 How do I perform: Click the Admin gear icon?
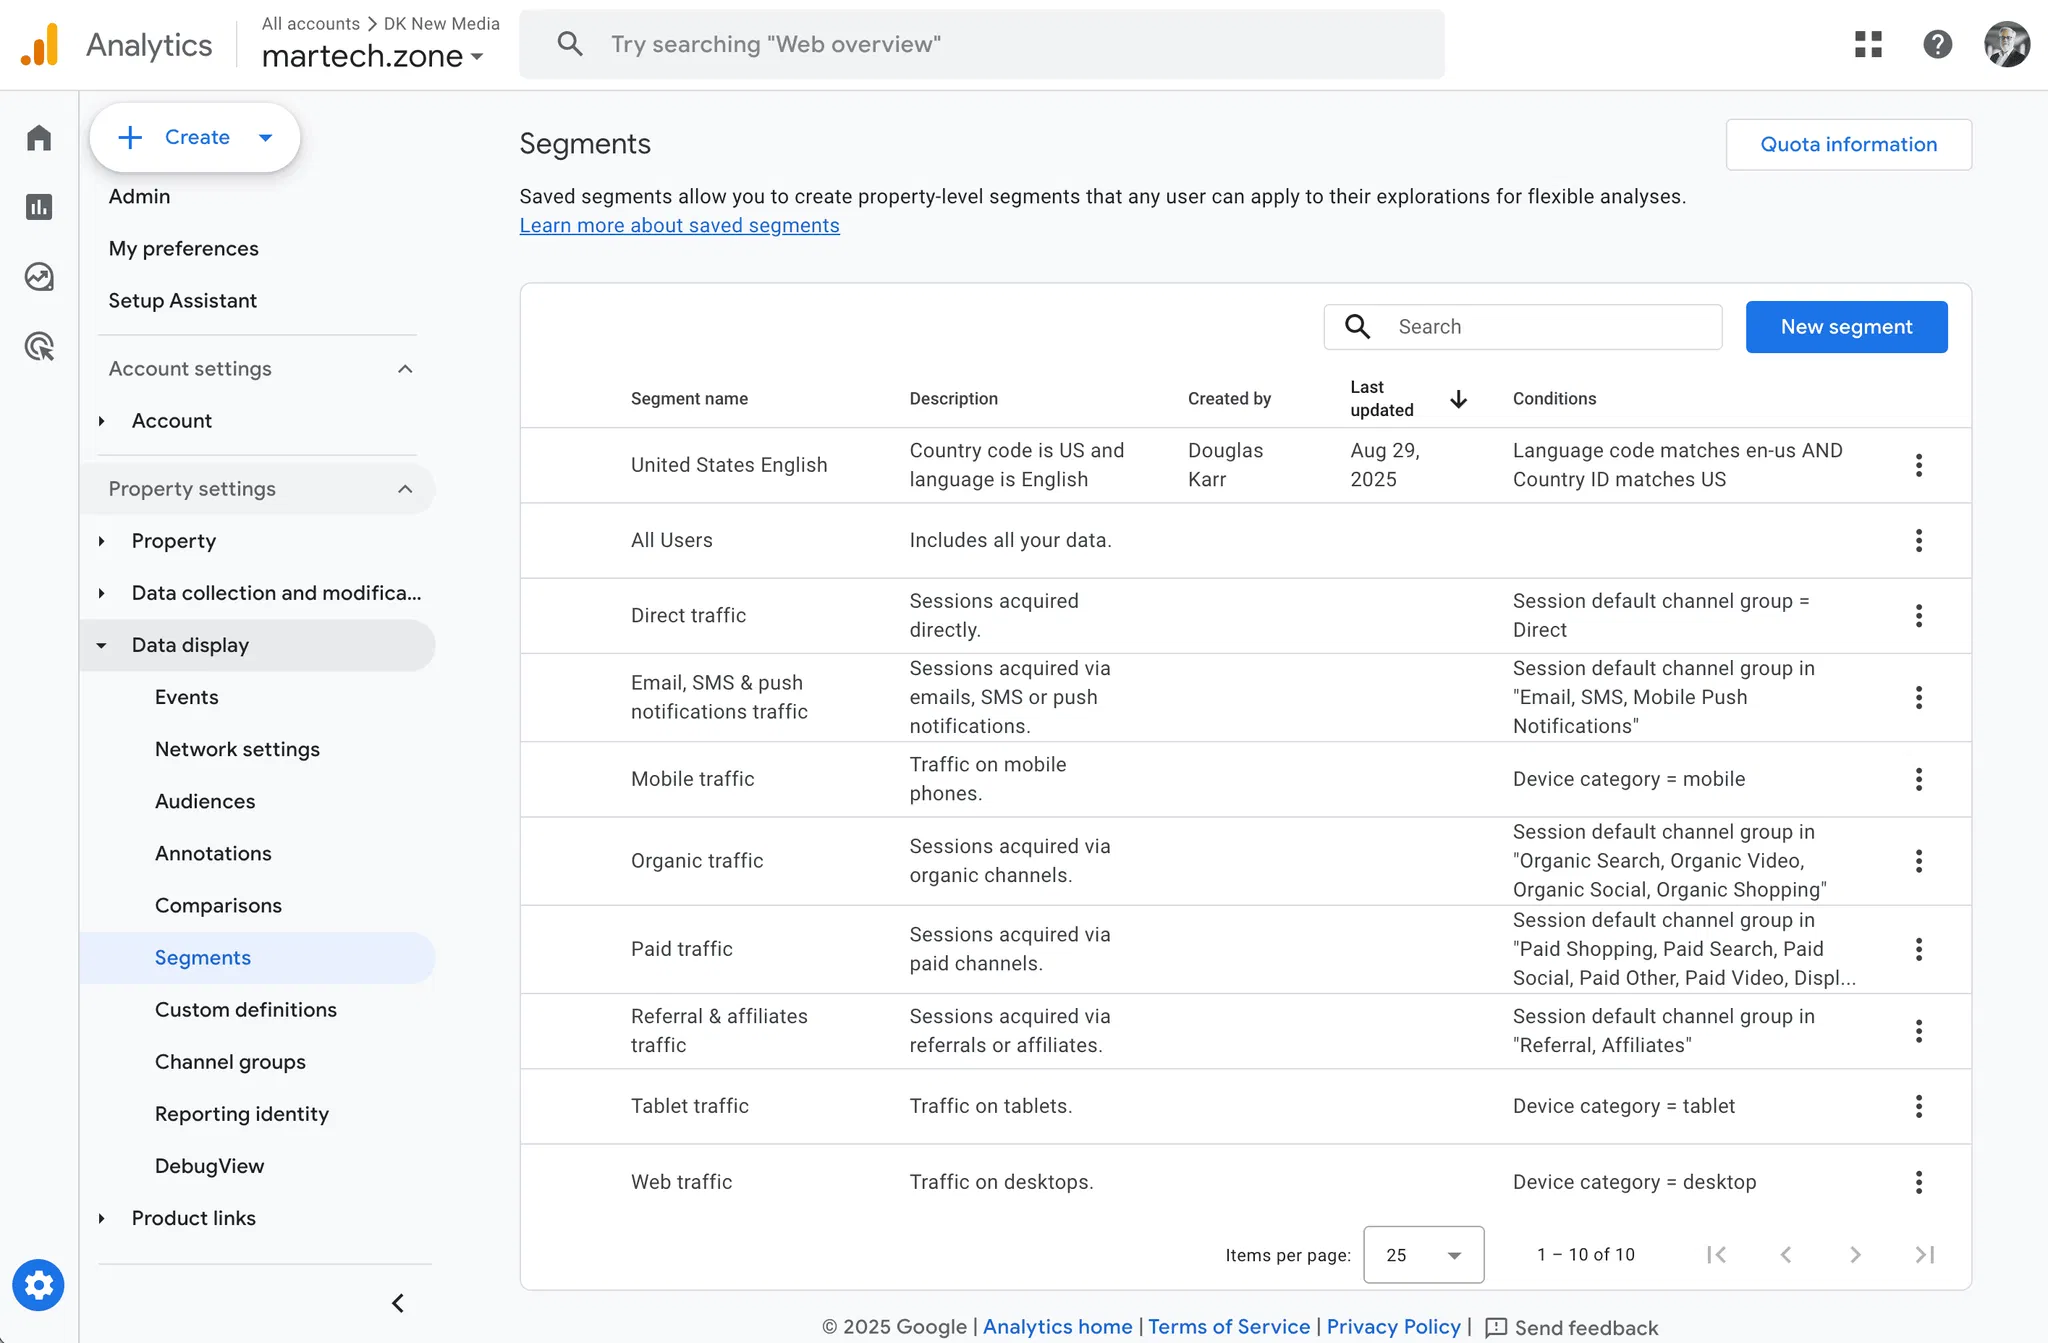point(38,1285)
